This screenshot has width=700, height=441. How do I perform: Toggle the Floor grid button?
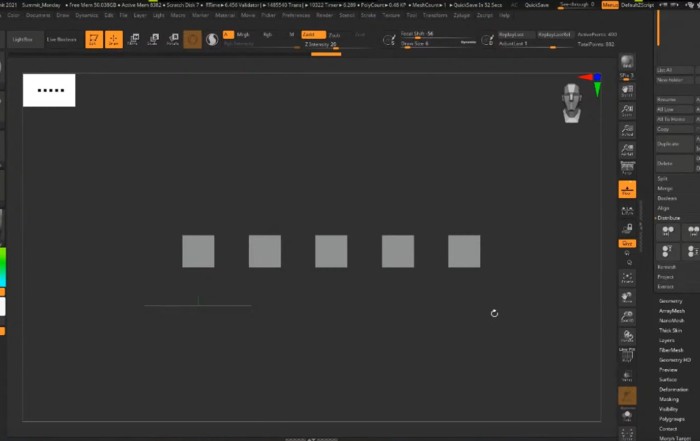tap(627, 188)
